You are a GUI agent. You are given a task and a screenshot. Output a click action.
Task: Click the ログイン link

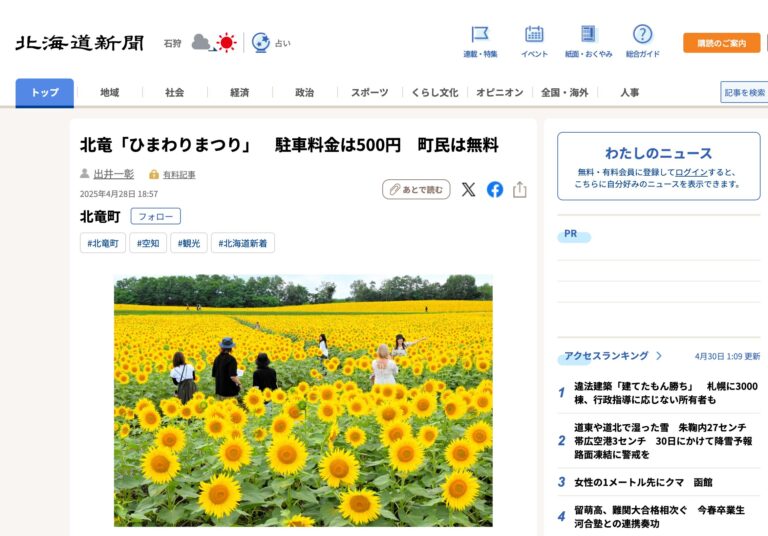[690, 172]
